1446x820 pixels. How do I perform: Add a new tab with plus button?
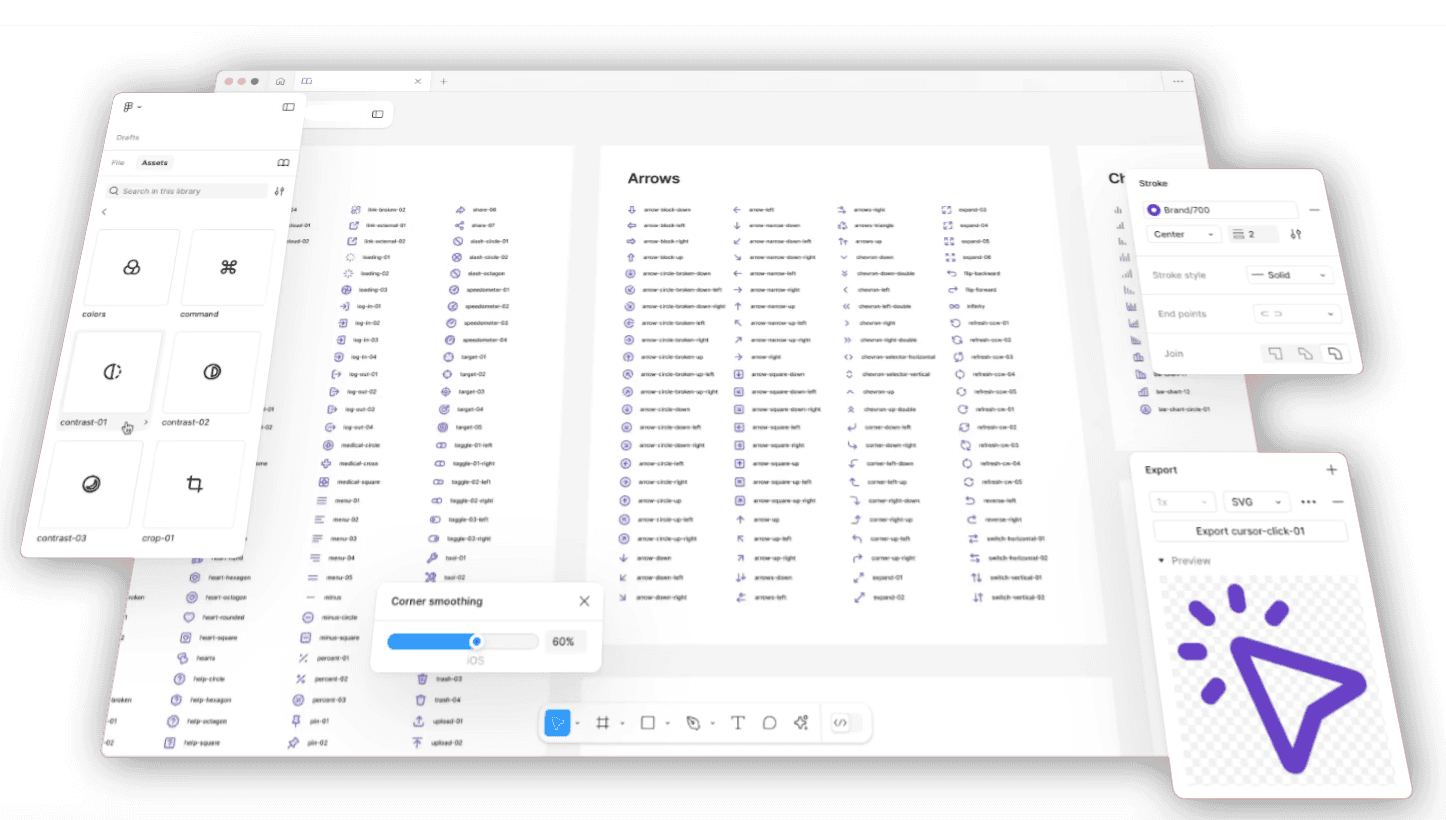[444, 81]
